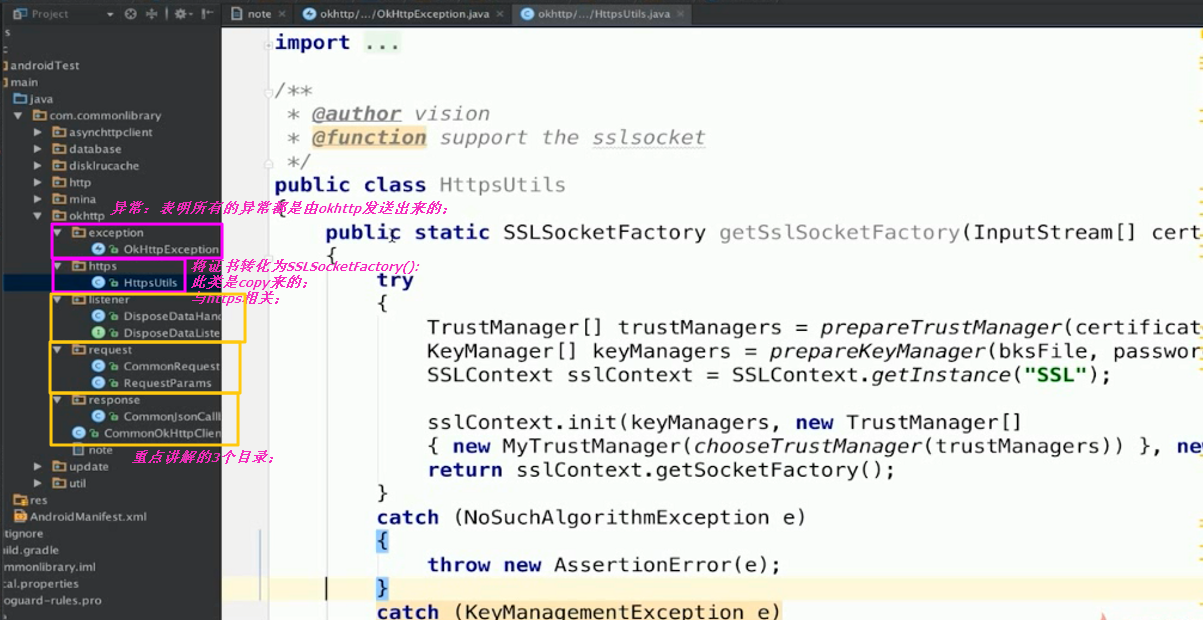The width and height of the screenshot is (1203, 620).
Task: Select HttpsUtils in project tree
Action: pos(135,283)
